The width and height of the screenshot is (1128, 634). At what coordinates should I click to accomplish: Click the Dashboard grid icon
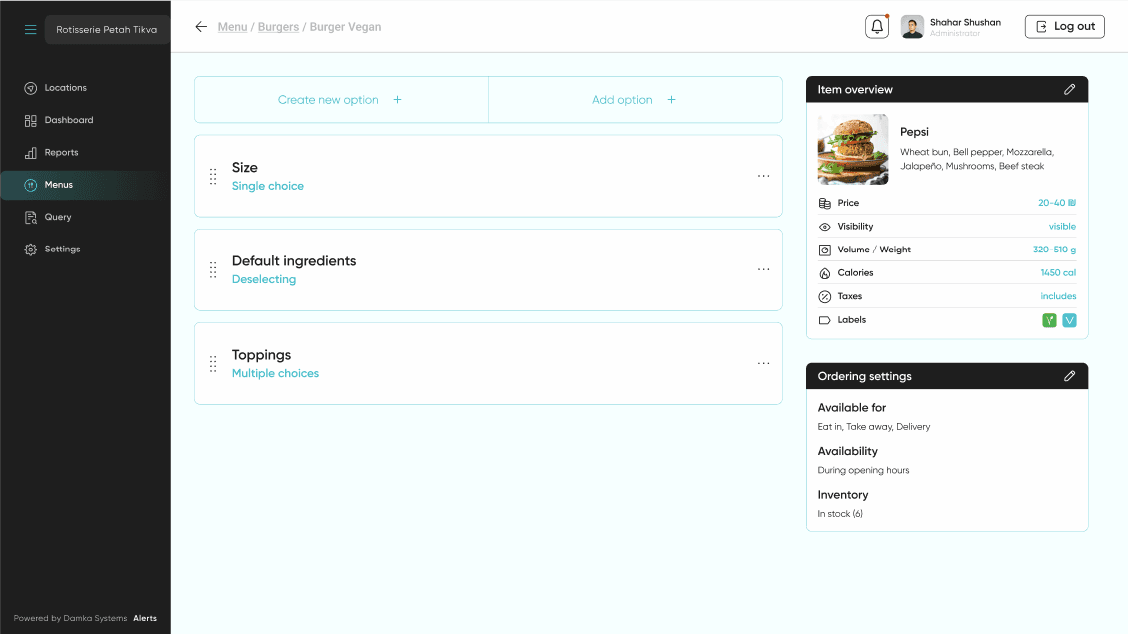tap(30, 121)
